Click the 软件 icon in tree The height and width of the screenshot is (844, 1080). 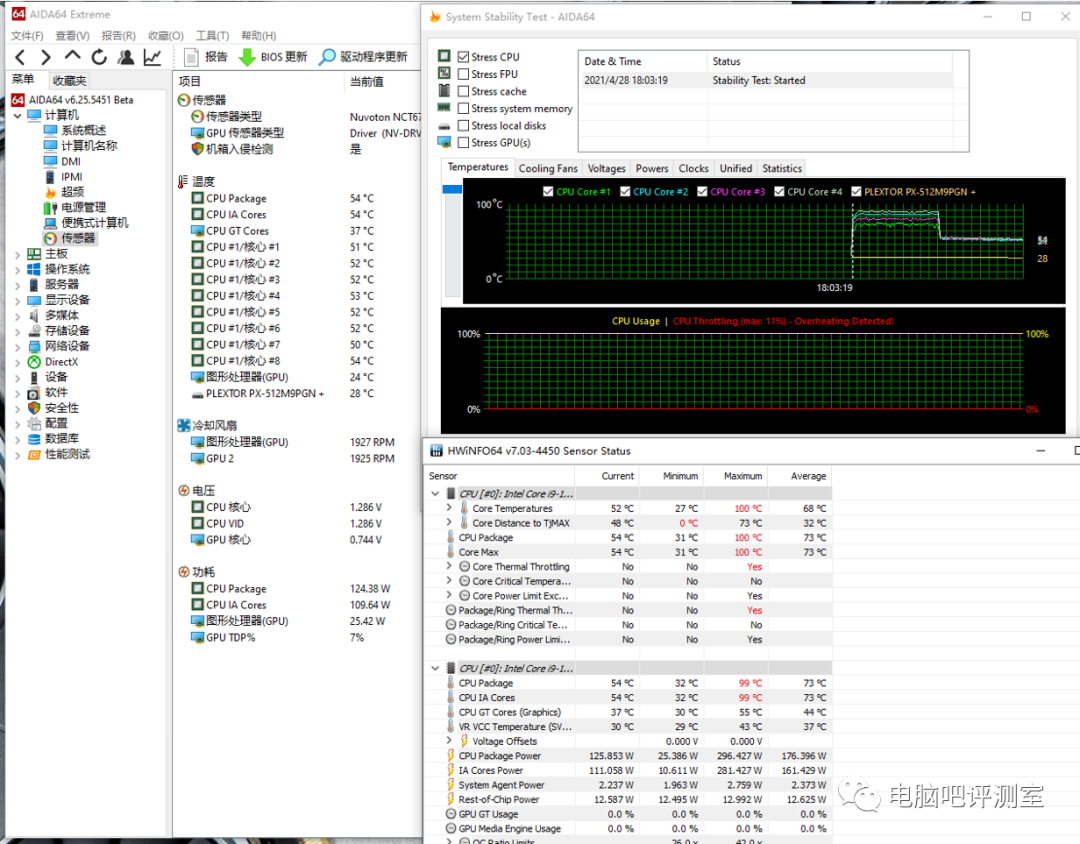coord(34,393)
